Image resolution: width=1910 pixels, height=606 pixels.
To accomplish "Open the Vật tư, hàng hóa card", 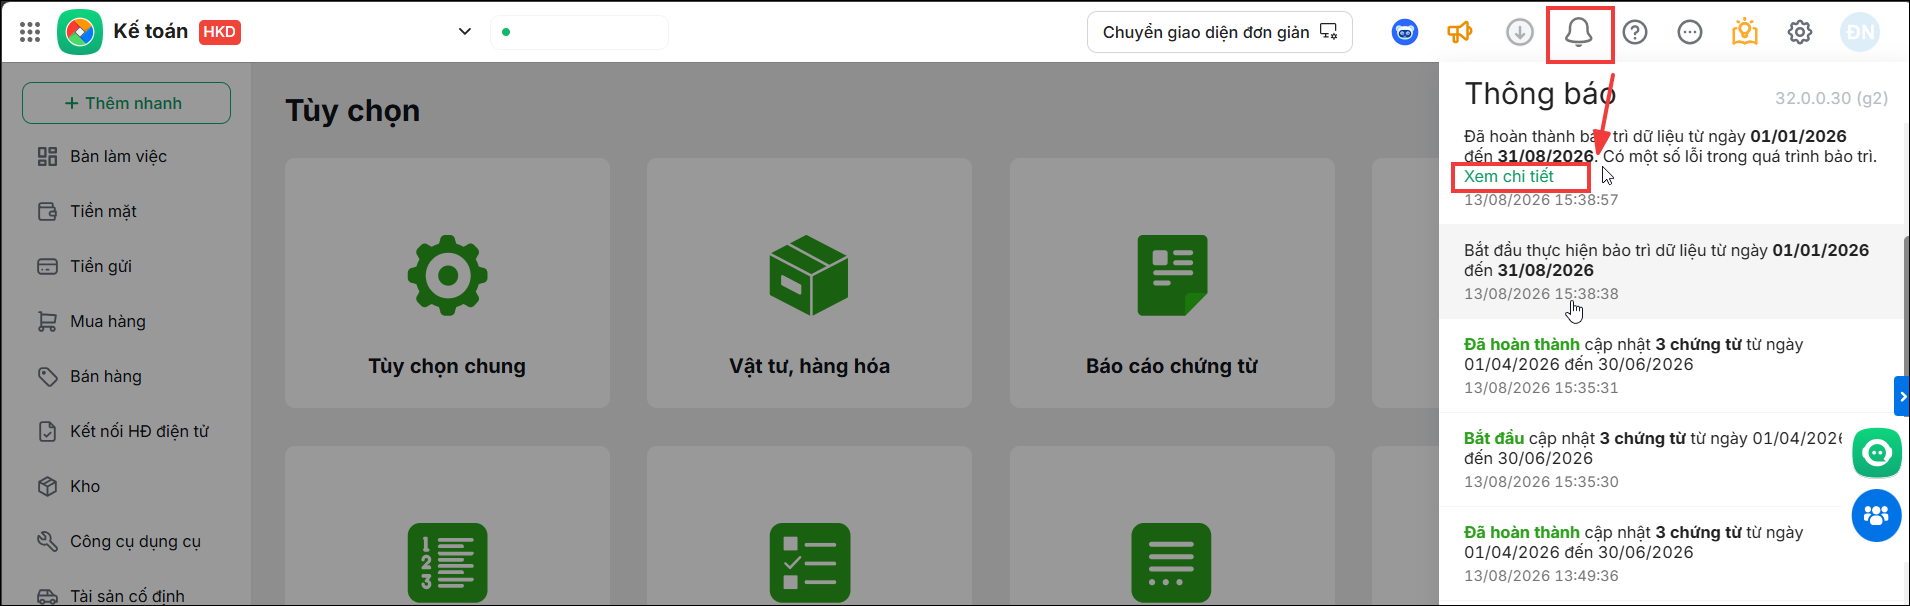I will [x=809, y=282].
